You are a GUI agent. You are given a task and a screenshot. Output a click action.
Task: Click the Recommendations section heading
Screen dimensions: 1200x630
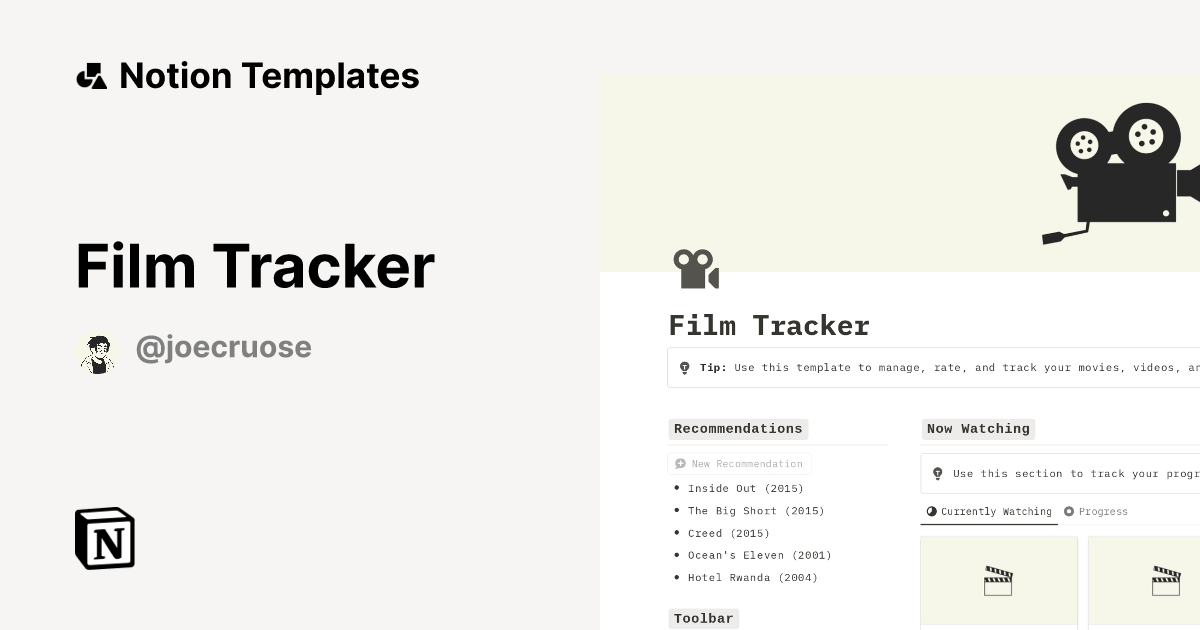coord(738,429)
